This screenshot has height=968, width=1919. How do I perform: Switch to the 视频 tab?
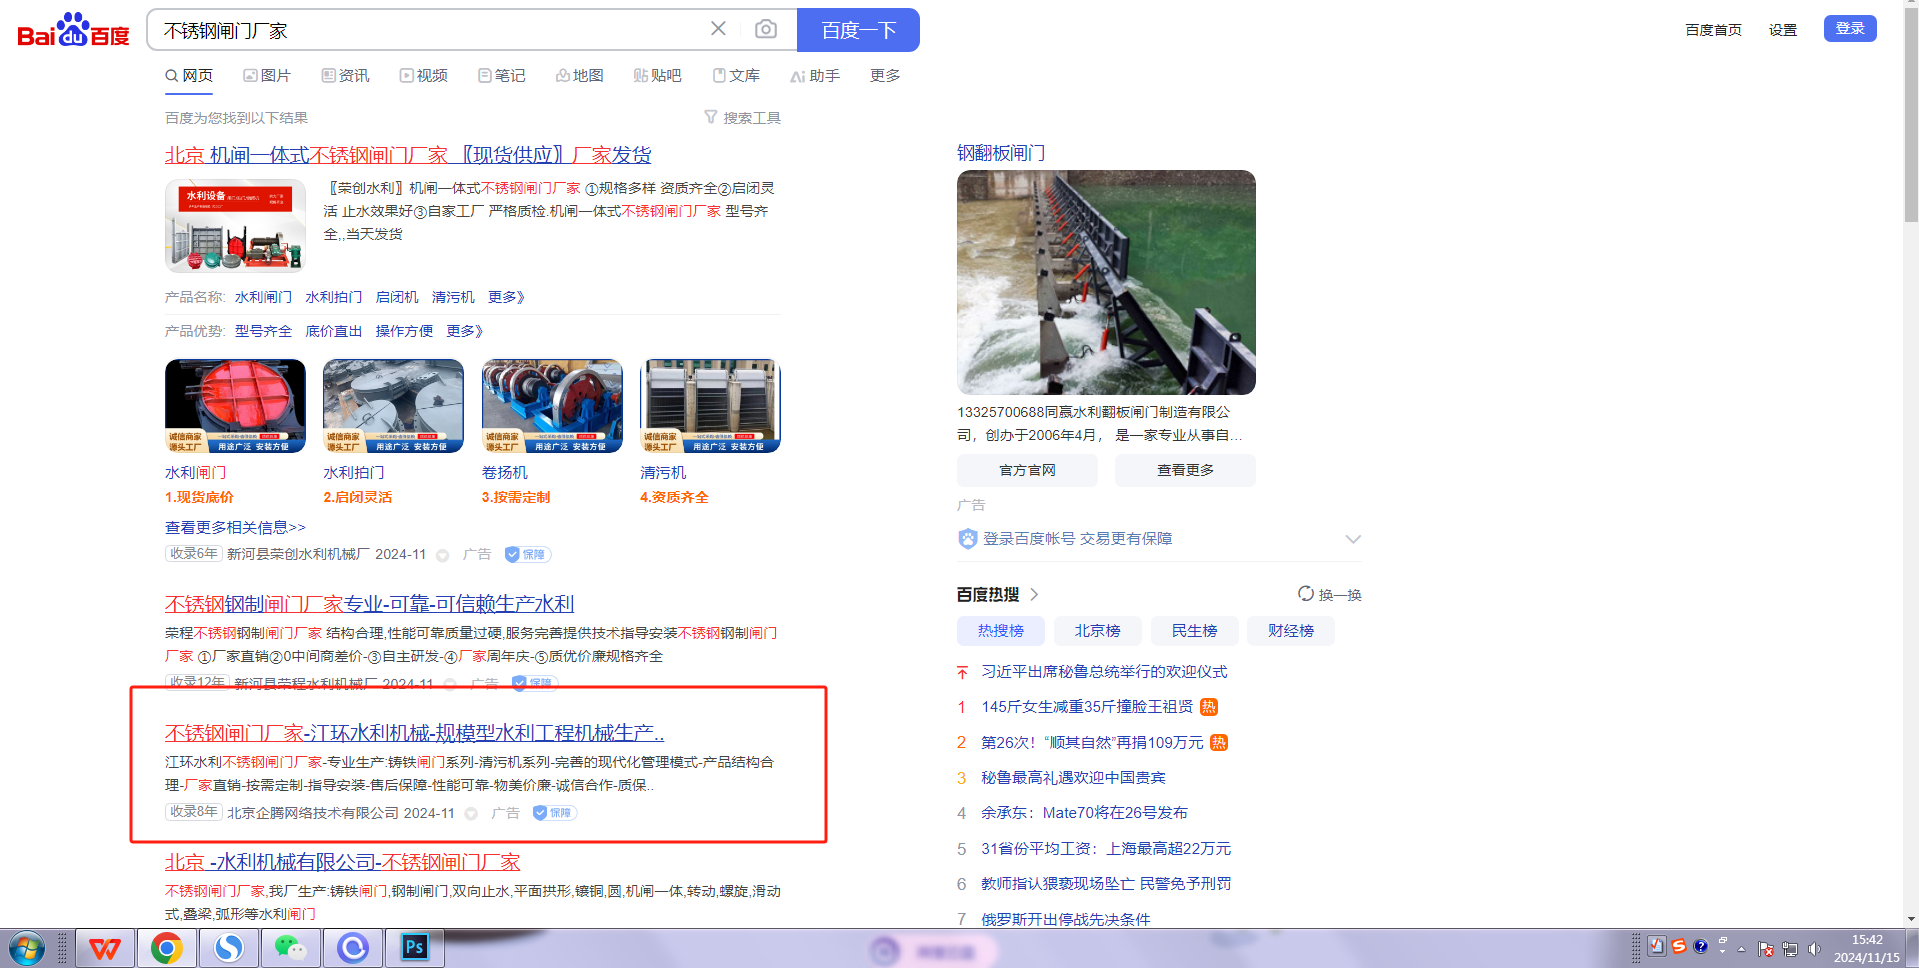coord(423,75)
